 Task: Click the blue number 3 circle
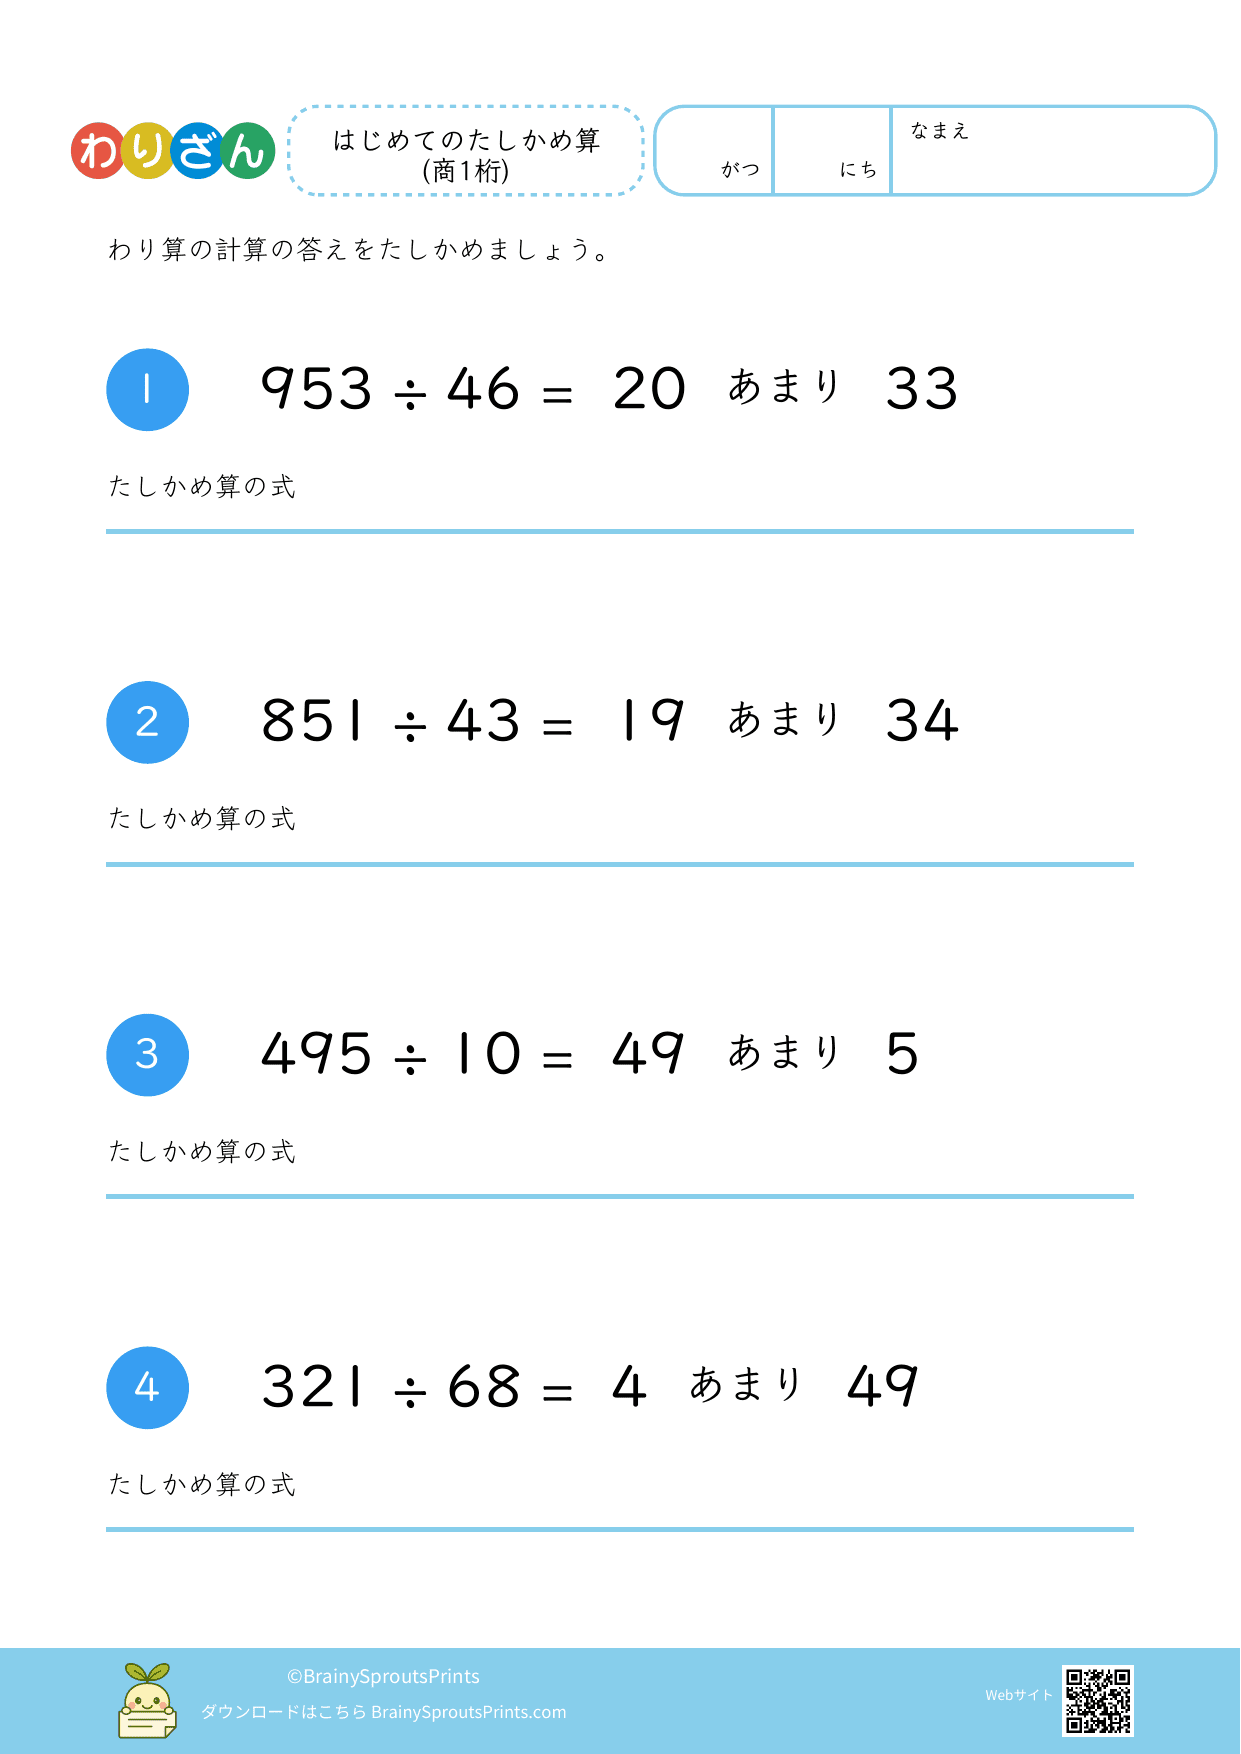[148, 1055]
